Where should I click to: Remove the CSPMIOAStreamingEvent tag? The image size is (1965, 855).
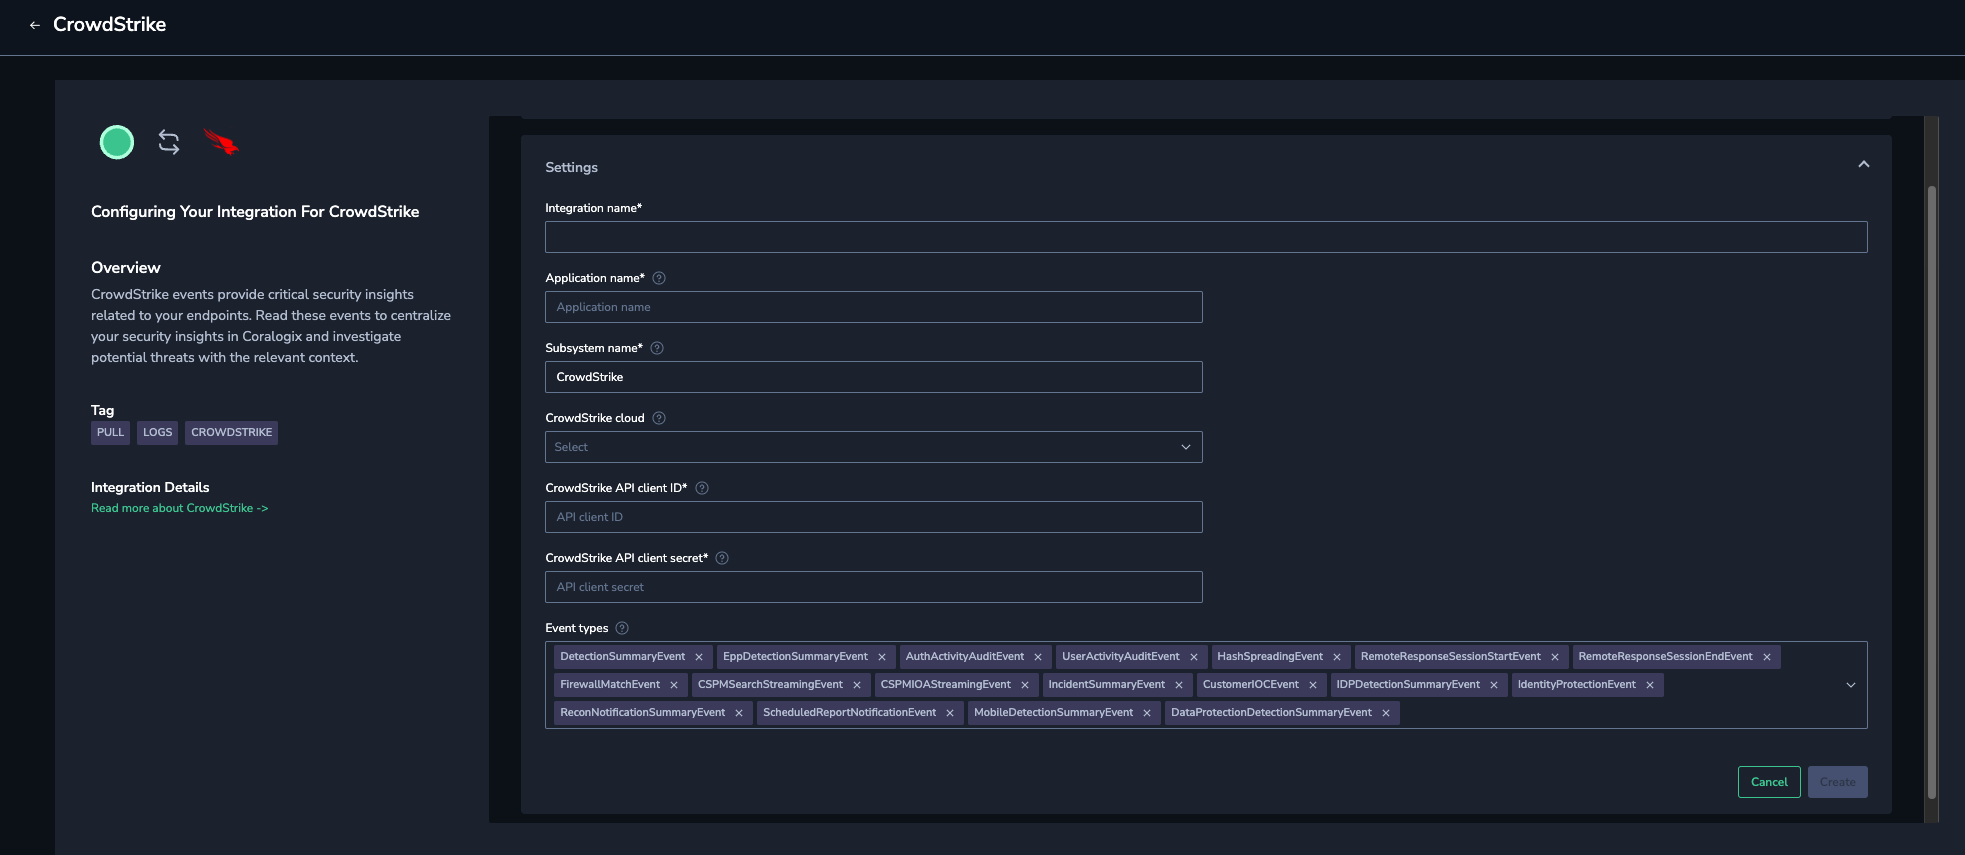(x=1025, y=685)
